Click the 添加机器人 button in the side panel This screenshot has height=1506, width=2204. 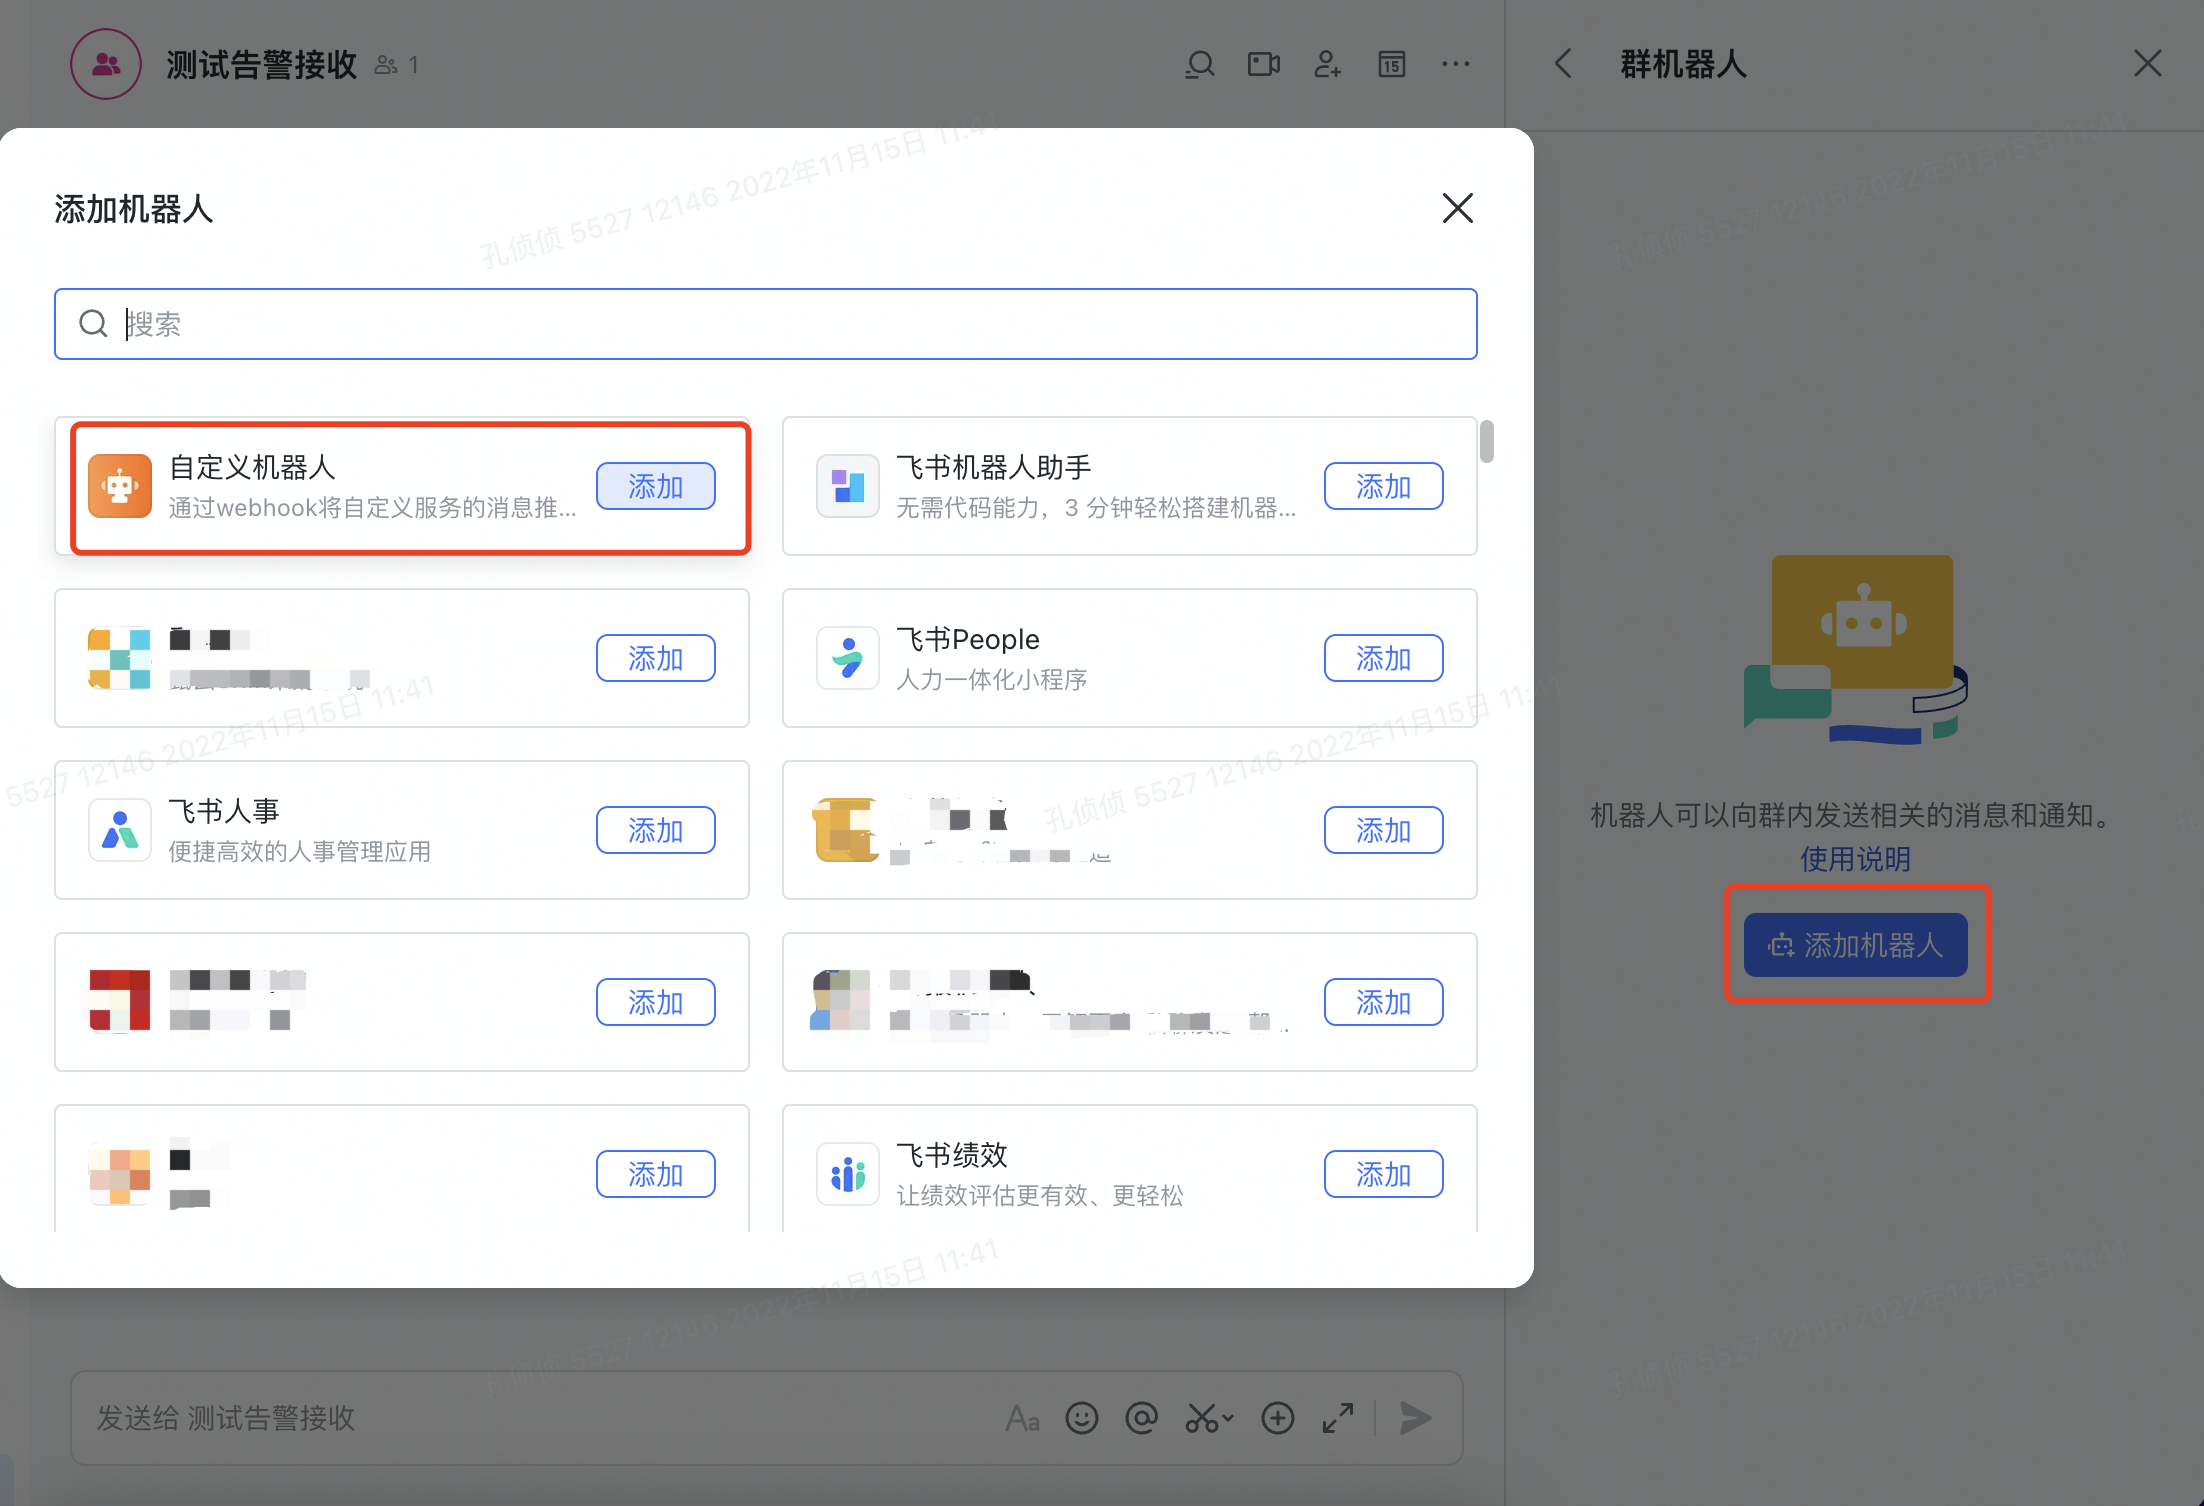point(1855,945)
